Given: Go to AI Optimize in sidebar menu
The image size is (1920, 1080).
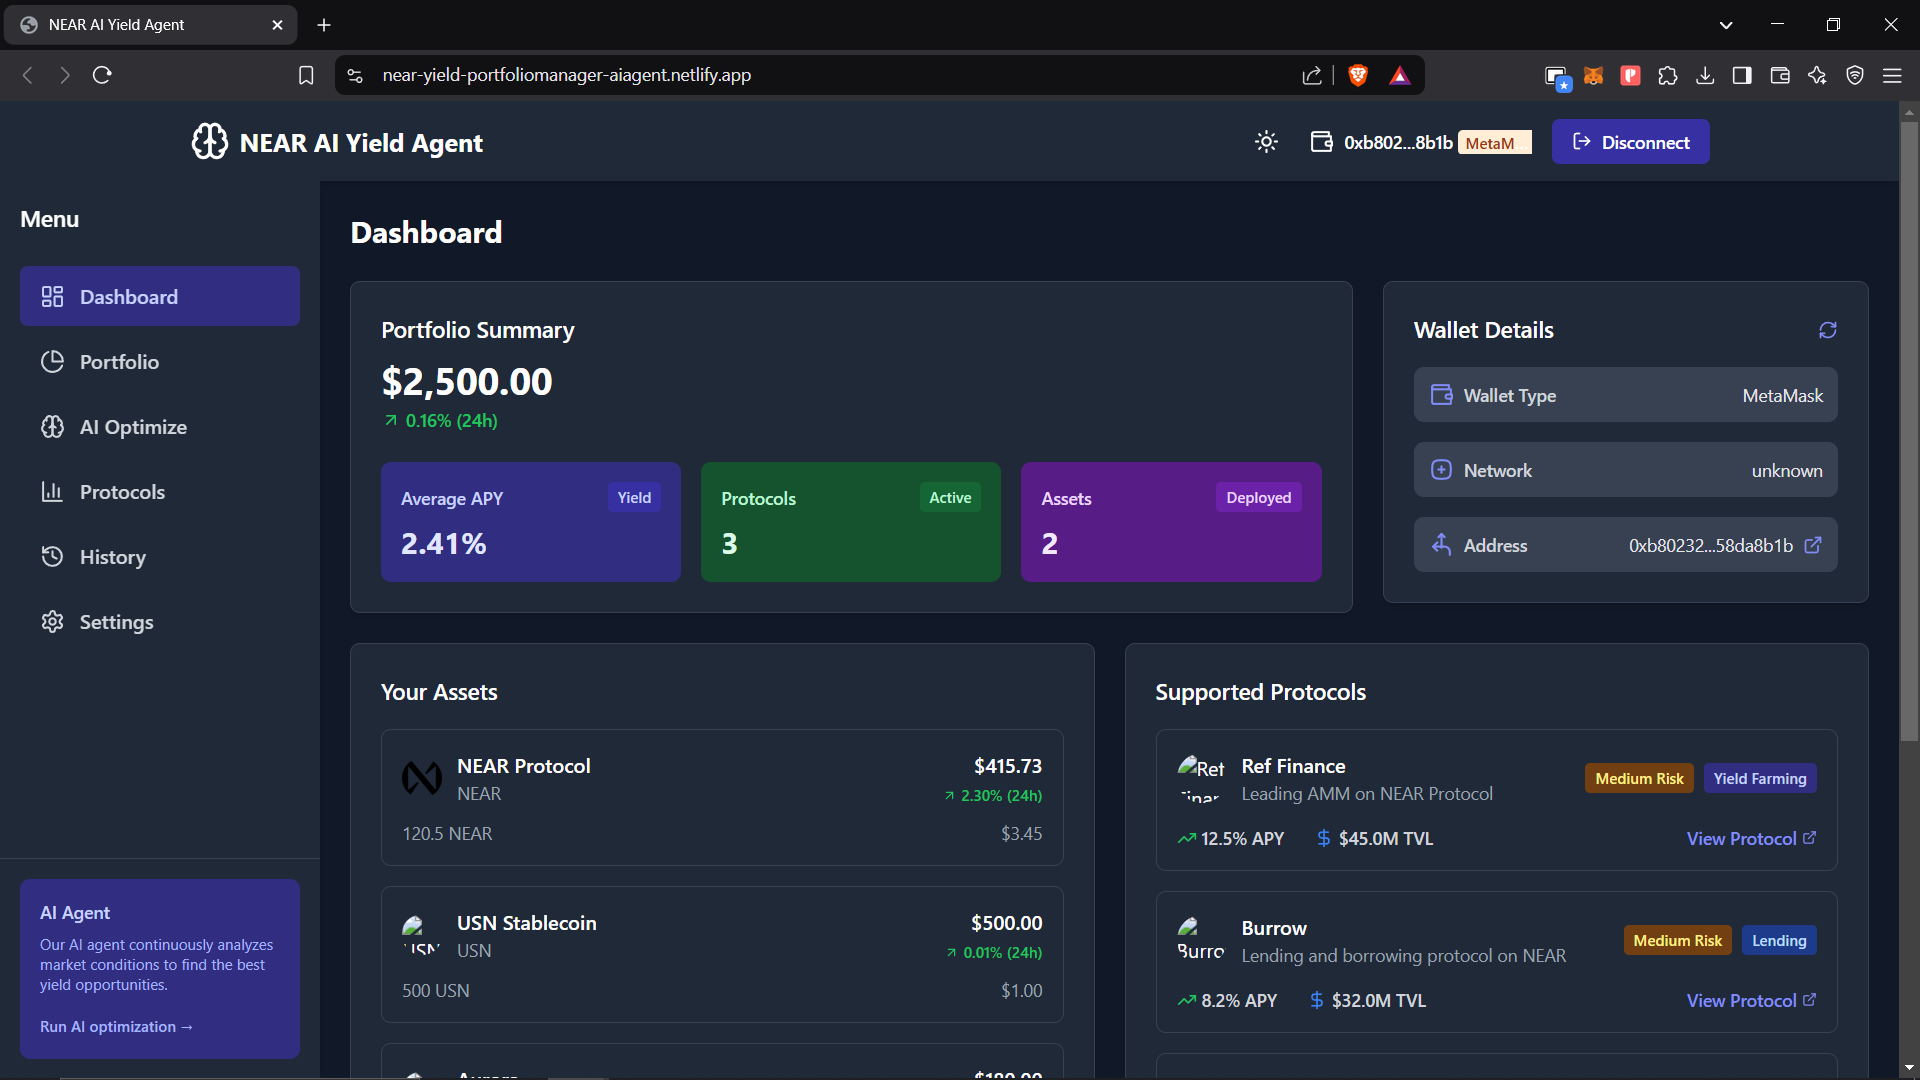Looking at the screenshot, I should (x=133, y=427).
